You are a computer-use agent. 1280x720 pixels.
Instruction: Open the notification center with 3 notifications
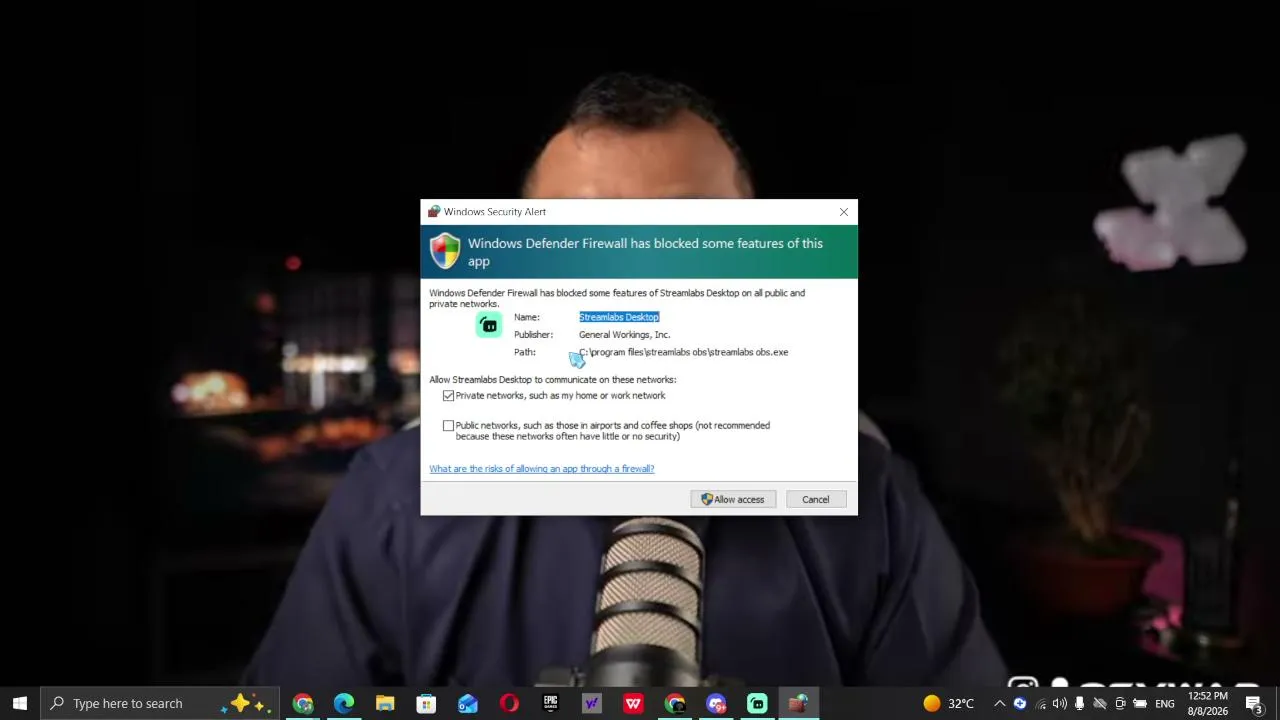(1254, 703)
